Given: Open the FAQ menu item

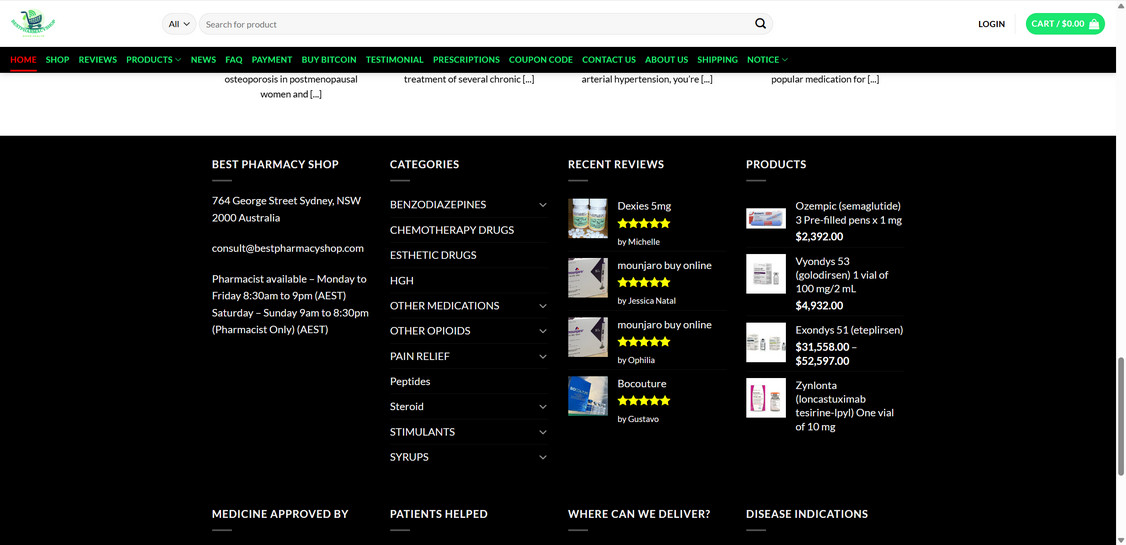Looking at the screenshot, I should [233, 60].
